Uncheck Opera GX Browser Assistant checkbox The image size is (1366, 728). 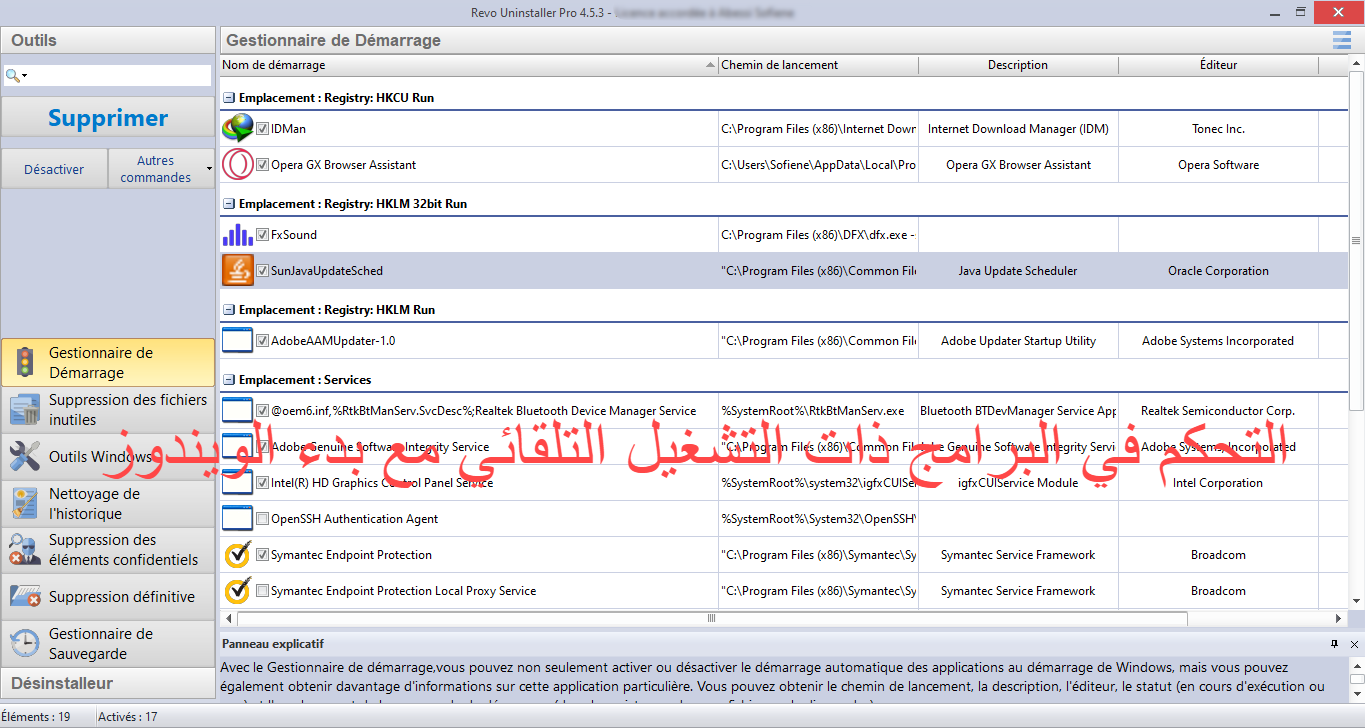click(262, 164)
